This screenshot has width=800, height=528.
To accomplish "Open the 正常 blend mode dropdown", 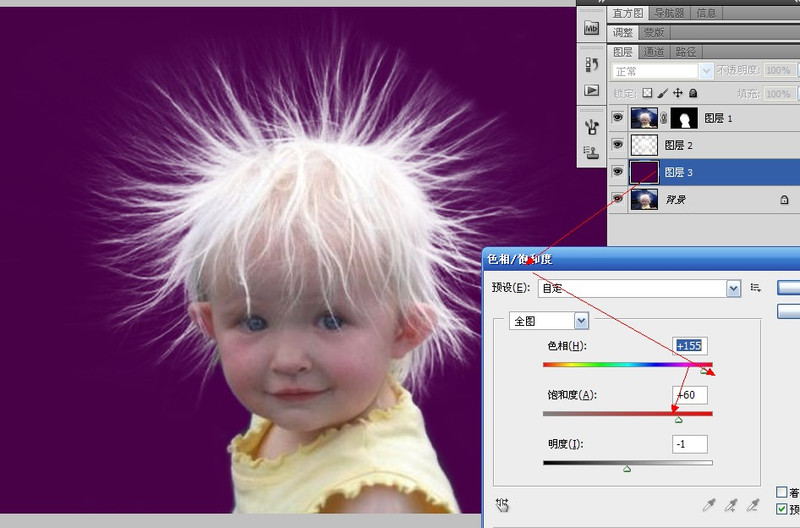I will point(662,71).
